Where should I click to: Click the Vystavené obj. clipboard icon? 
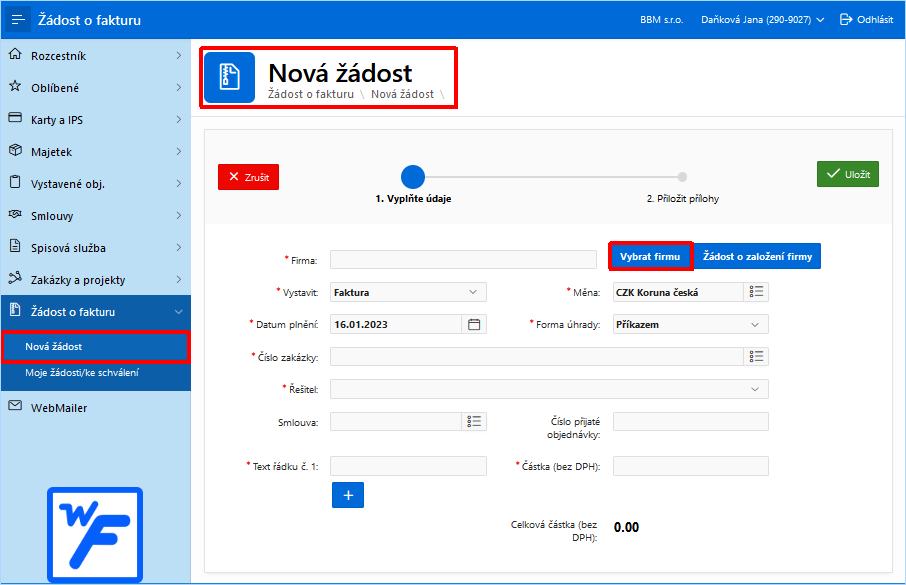coord(15,182)
